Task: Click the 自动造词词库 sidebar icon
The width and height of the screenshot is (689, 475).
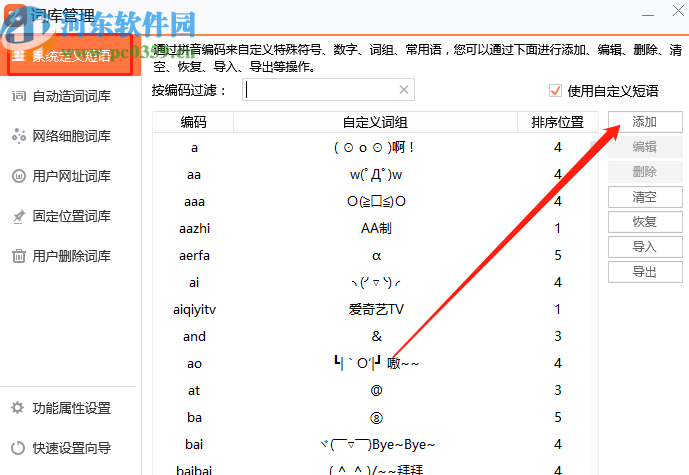Action: click(x=19, y=96)
